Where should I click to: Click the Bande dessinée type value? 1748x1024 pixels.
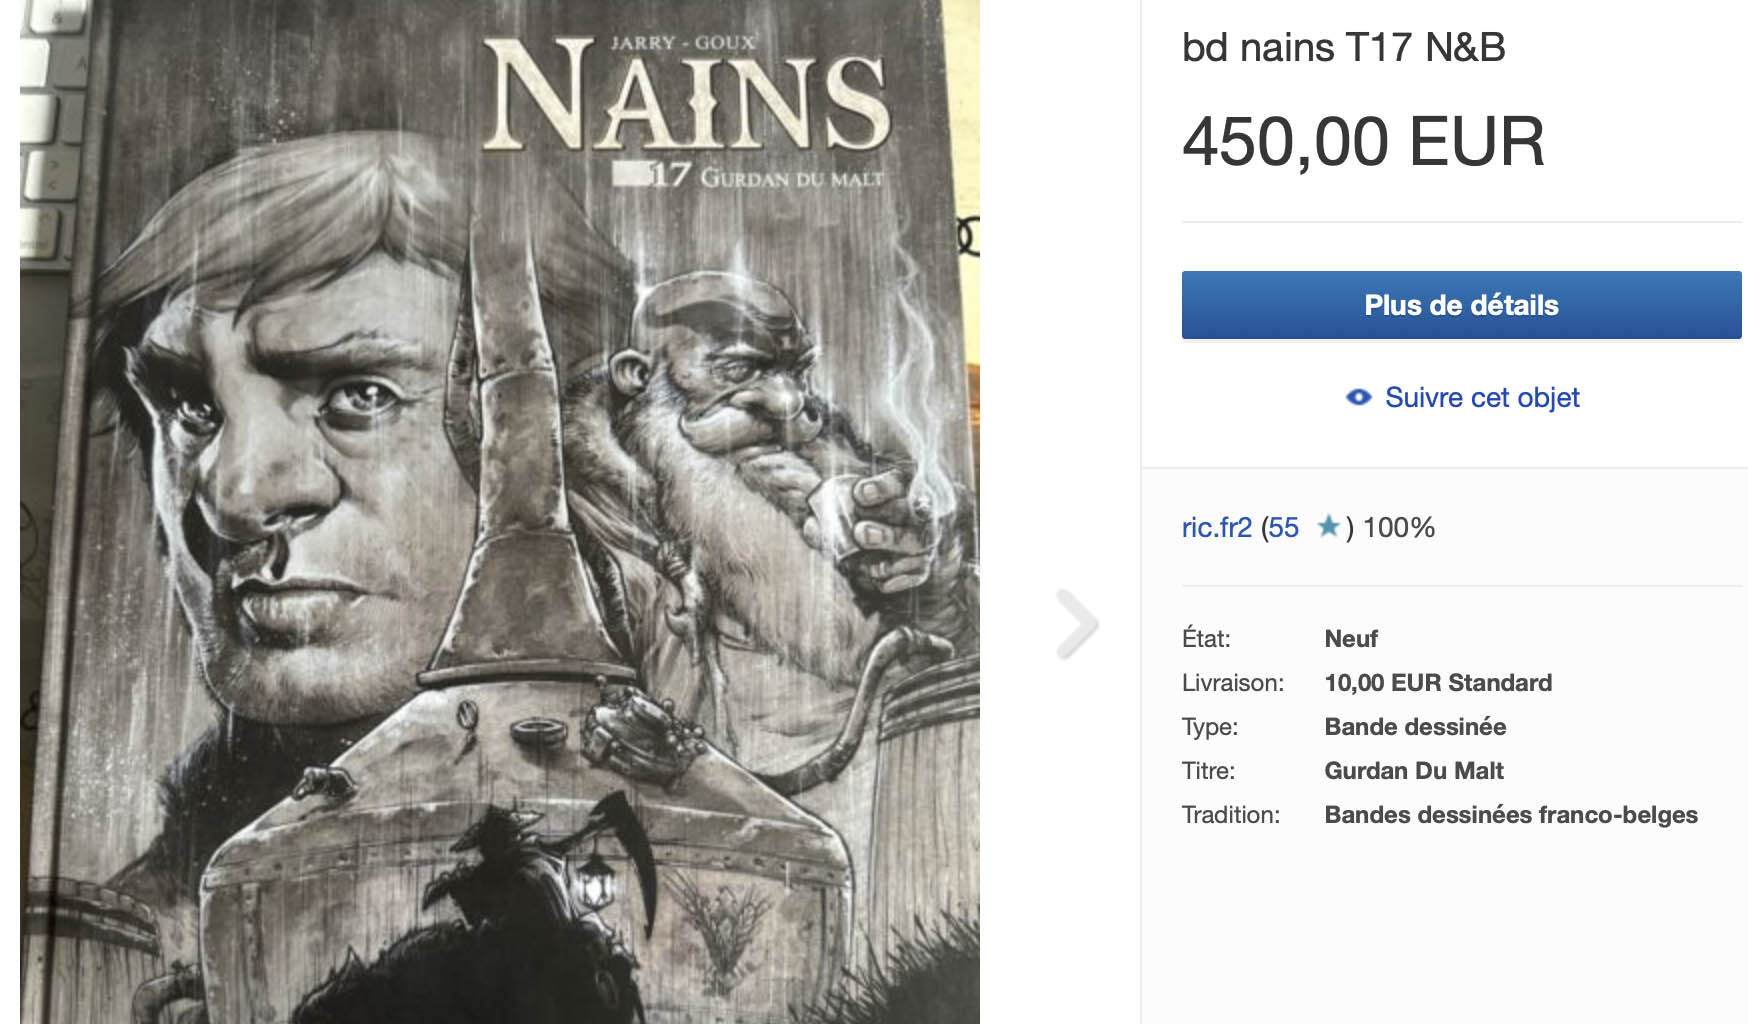pos(1414,727)
